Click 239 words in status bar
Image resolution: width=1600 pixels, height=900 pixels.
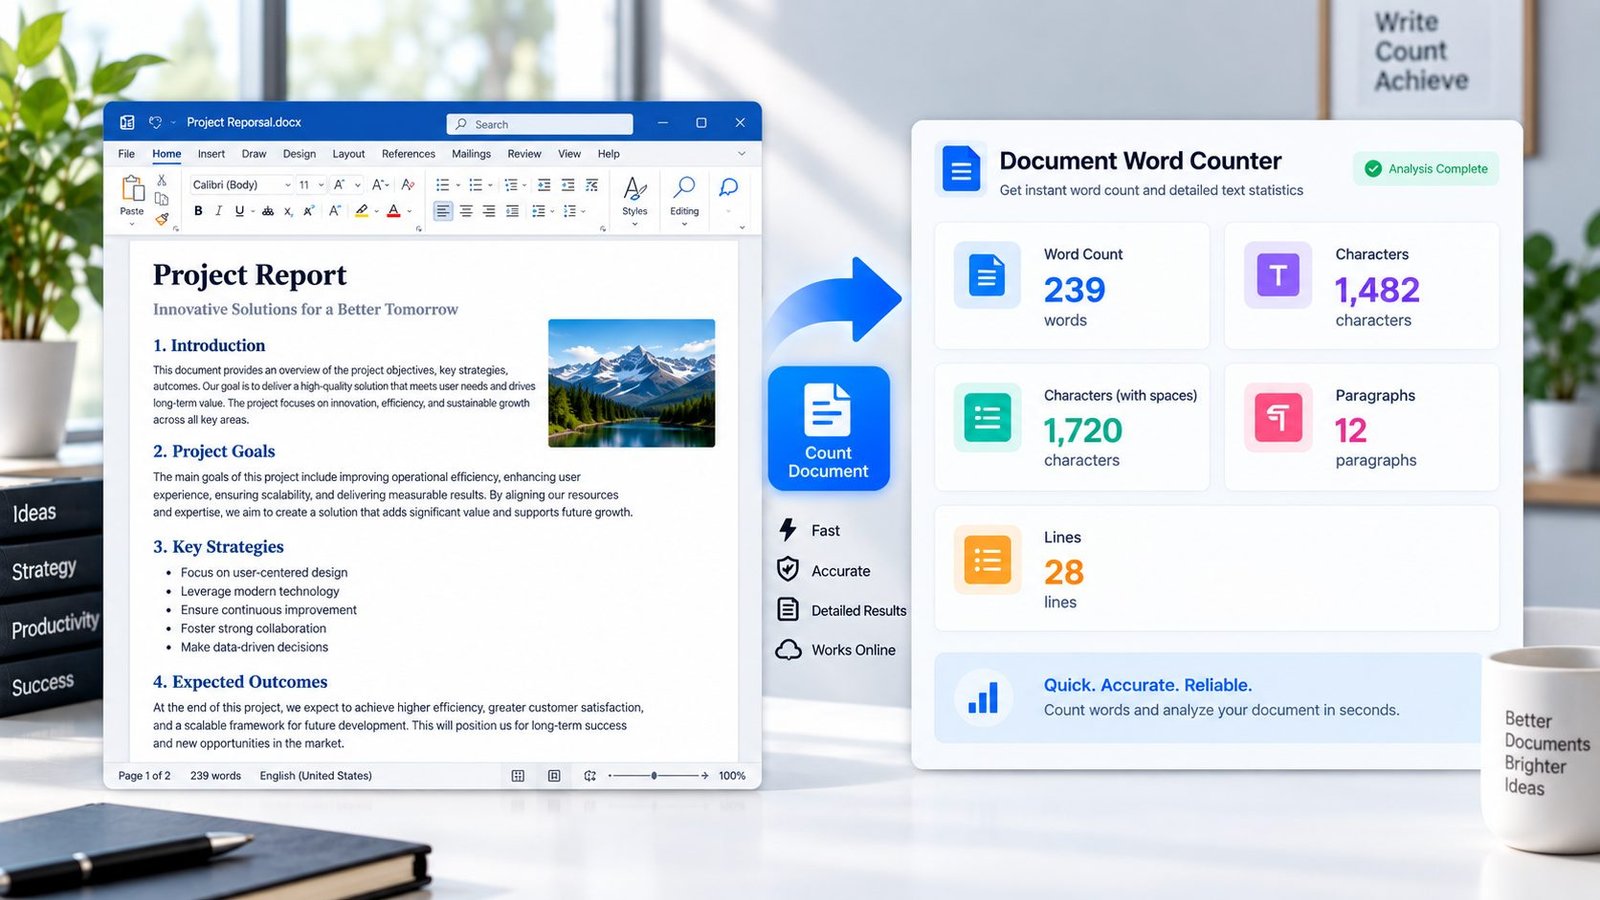[215, 776]
